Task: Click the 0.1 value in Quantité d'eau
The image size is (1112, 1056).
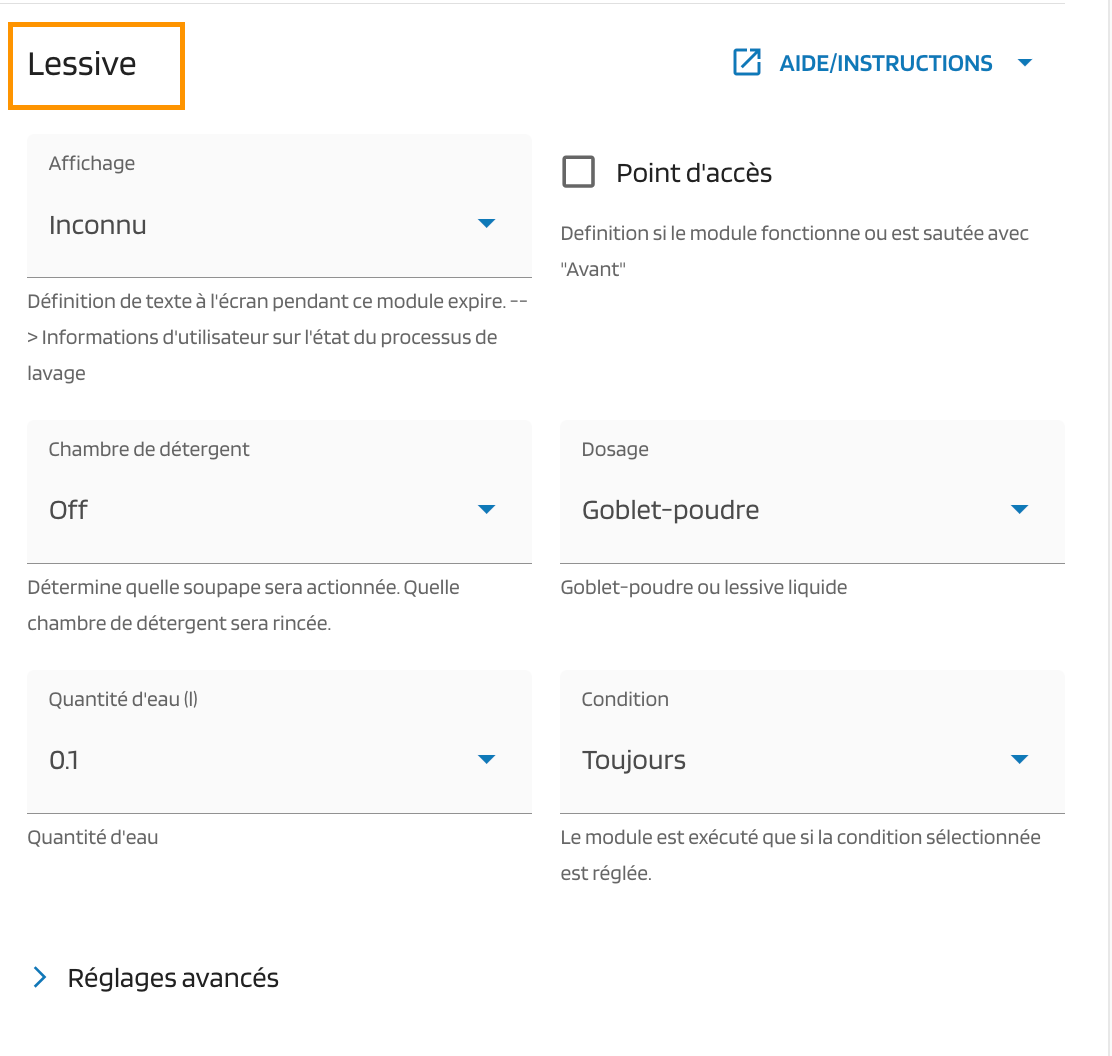Action: coord(64,760)
